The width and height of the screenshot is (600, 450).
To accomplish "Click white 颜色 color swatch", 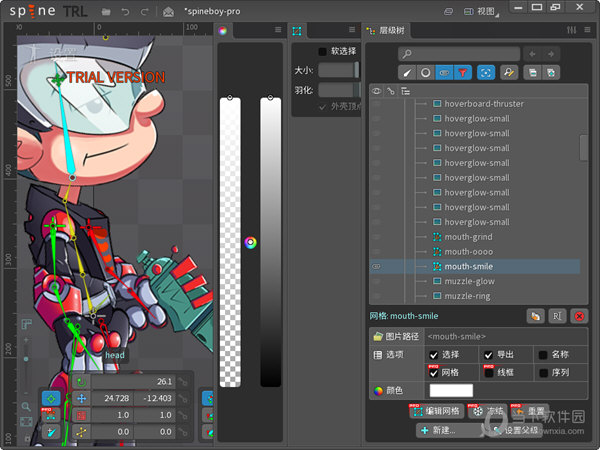I will [x=451, y=390].
